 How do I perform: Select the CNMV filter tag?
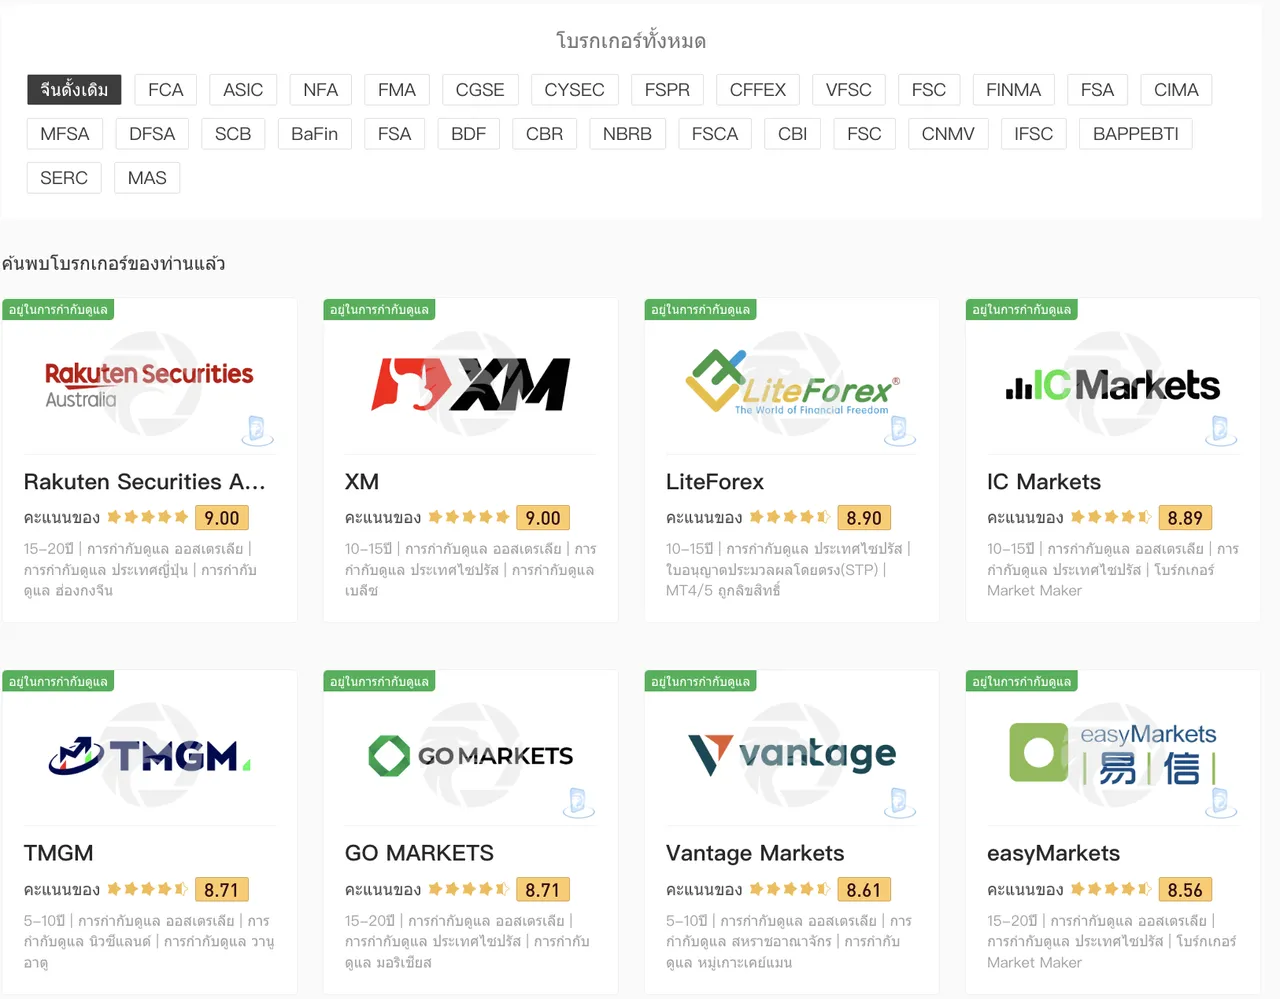click(948, 134)
